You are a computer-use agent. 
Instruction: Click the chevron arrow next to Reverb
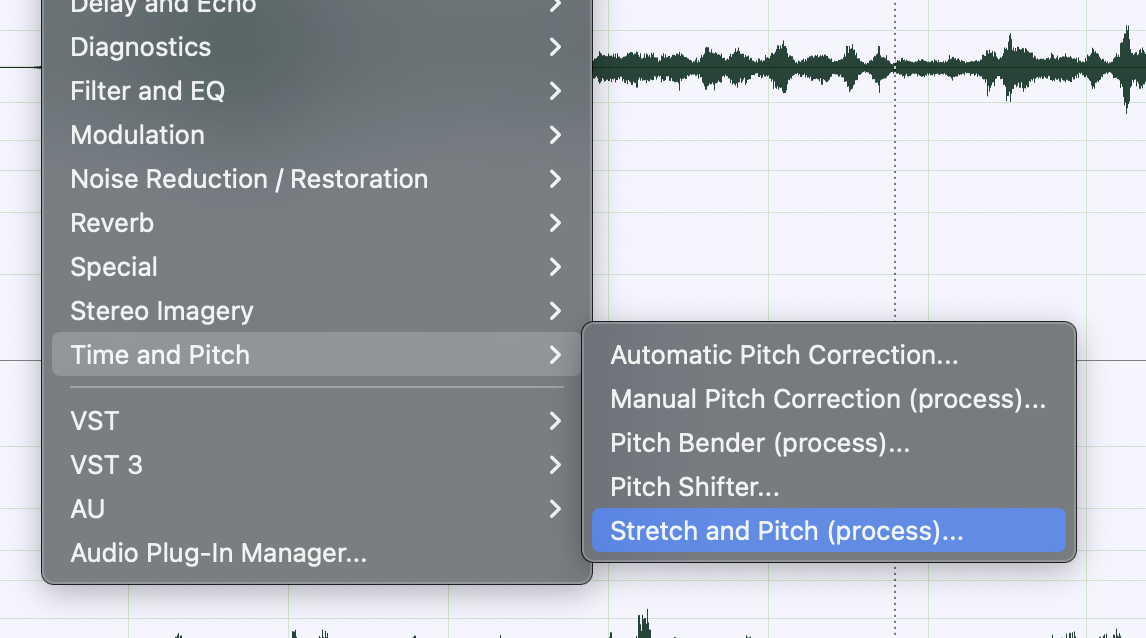[555, 223]
